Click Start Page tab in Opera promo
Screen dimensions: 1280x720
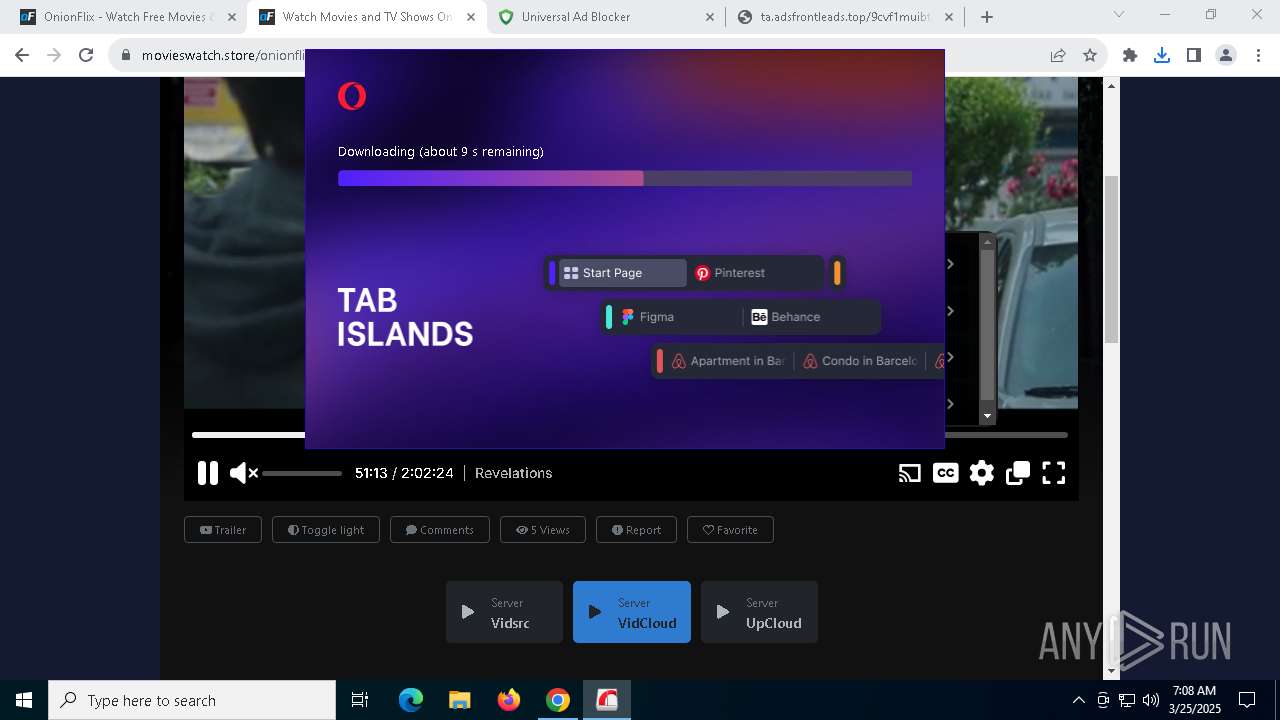[x=622, y=273]
